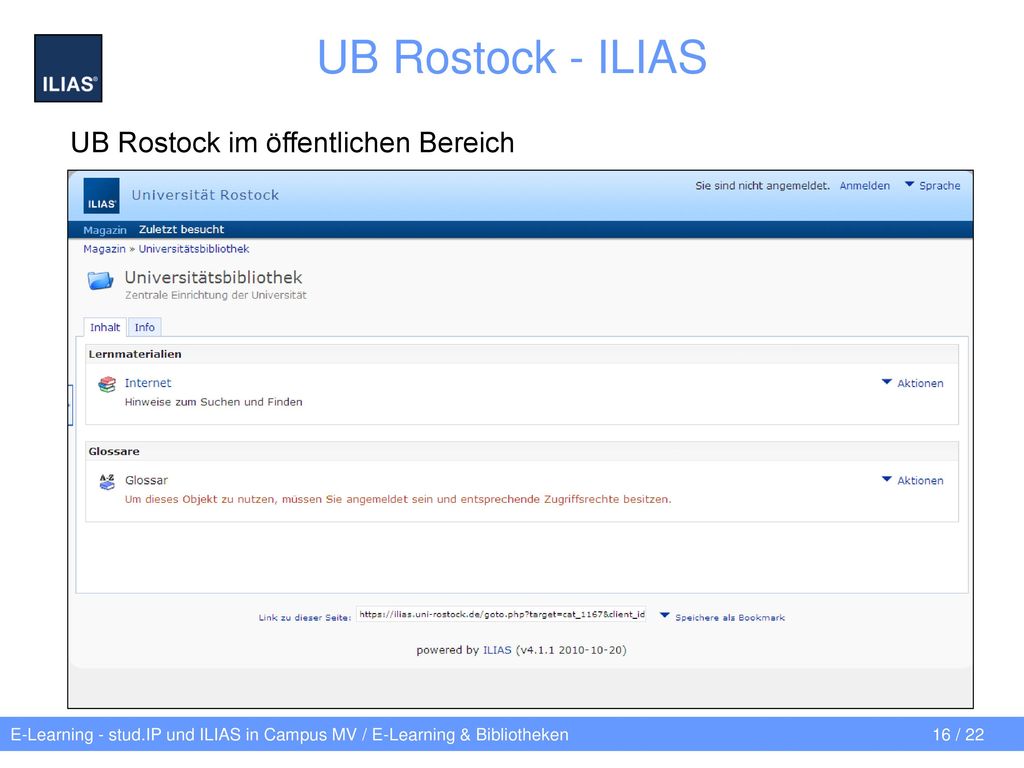The image size is (1024, 768).
Task: Click the A-Z glossary icon
Action: pos(107,482)
